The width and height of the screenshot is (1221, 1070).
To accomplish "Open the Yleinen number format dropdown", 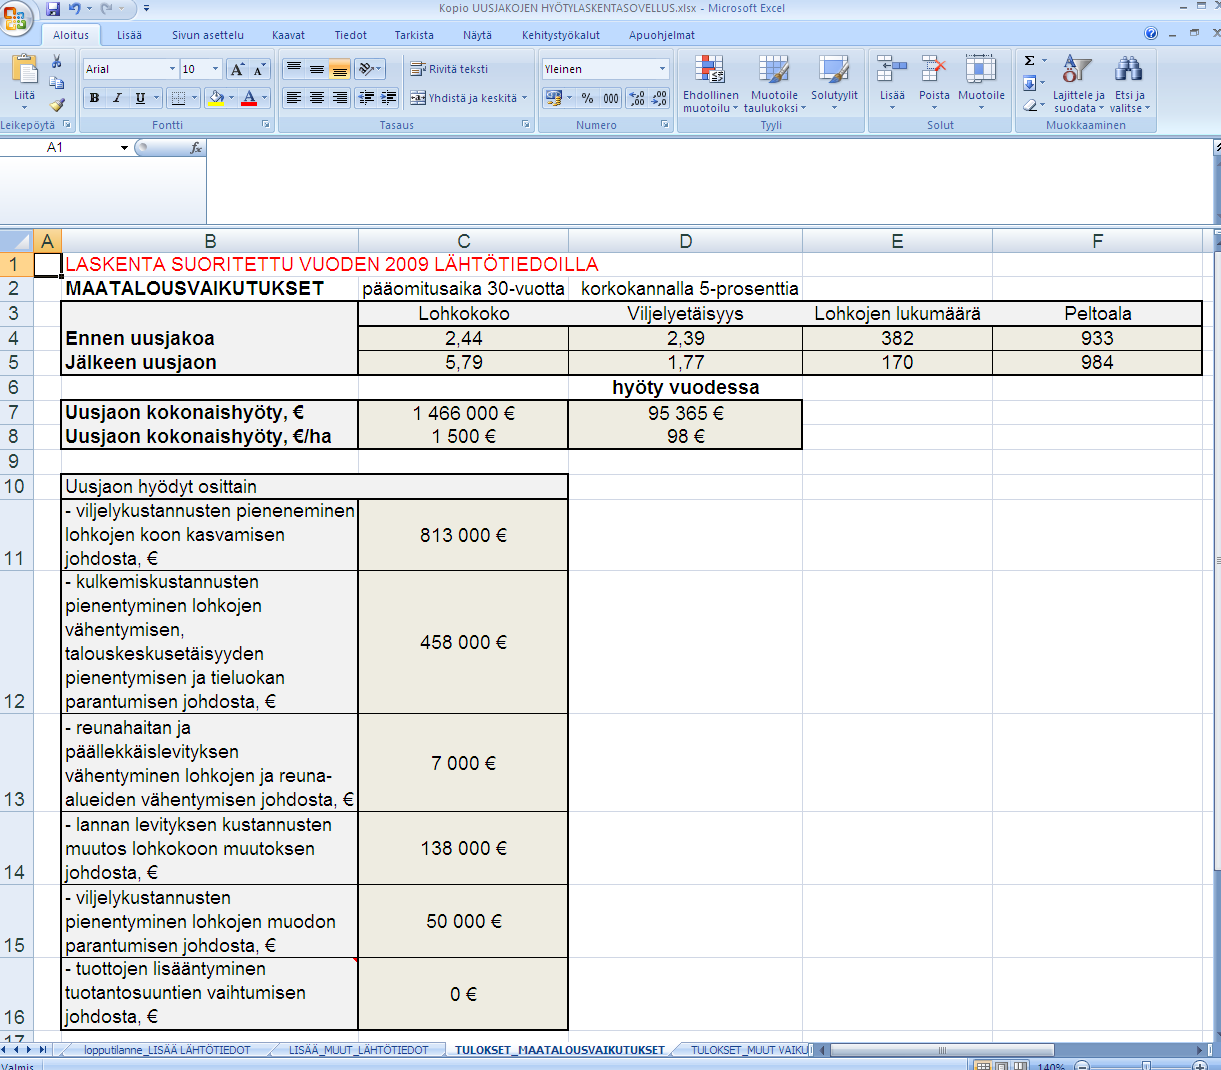I will click(662, 69).
